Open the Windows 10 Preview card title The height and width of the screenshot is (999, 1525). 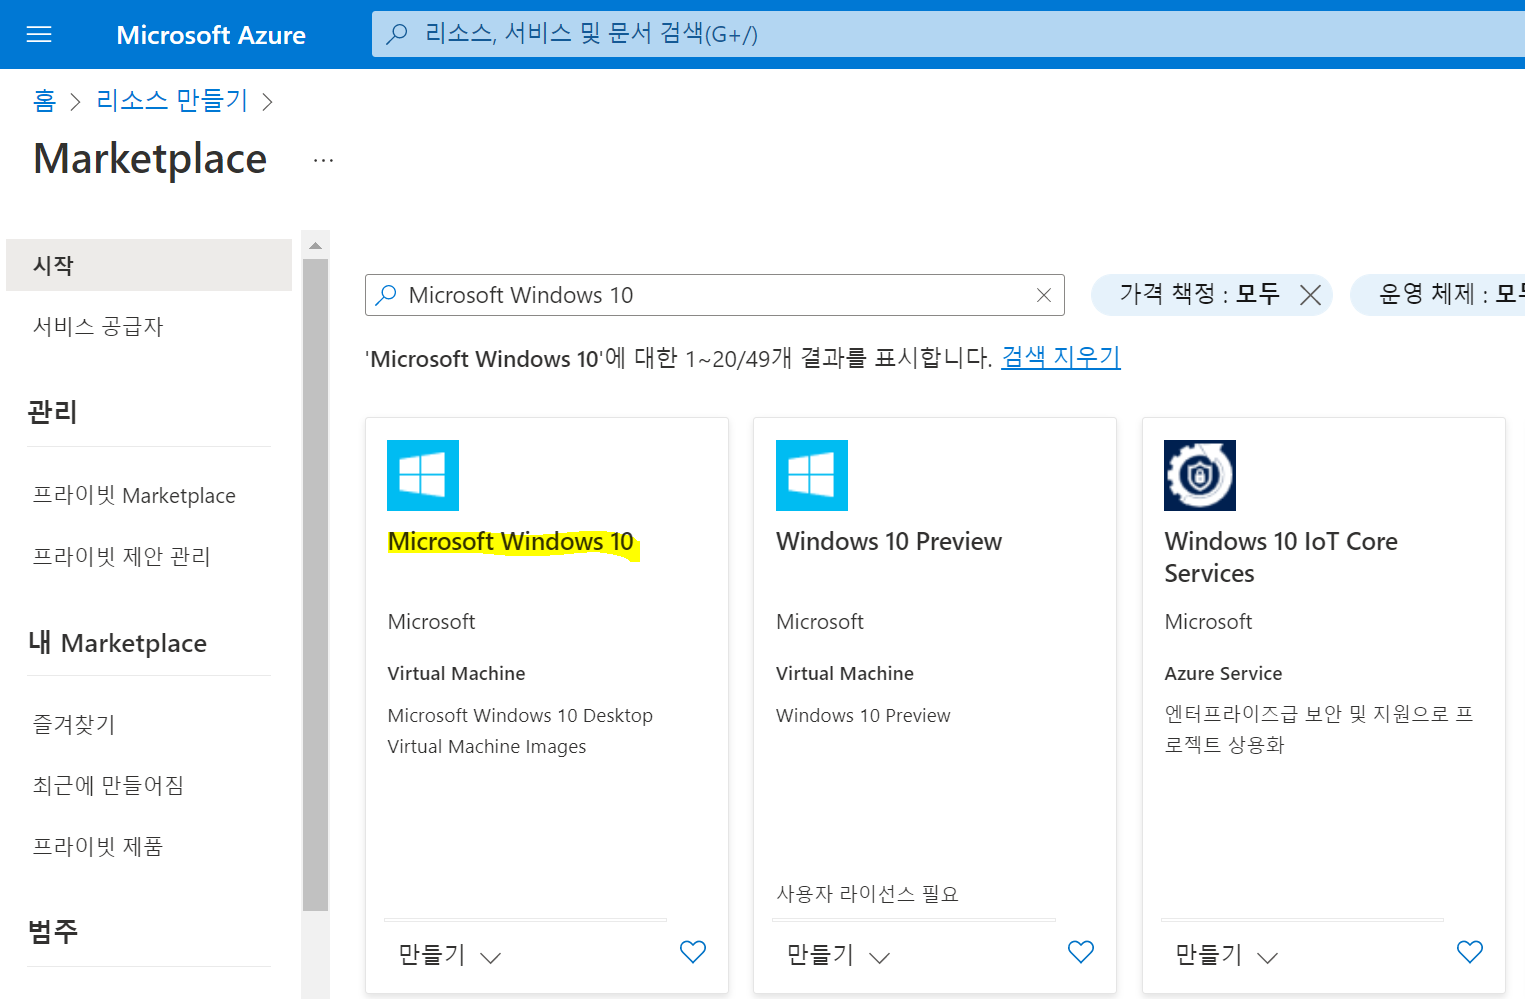[x=889, y=542]
